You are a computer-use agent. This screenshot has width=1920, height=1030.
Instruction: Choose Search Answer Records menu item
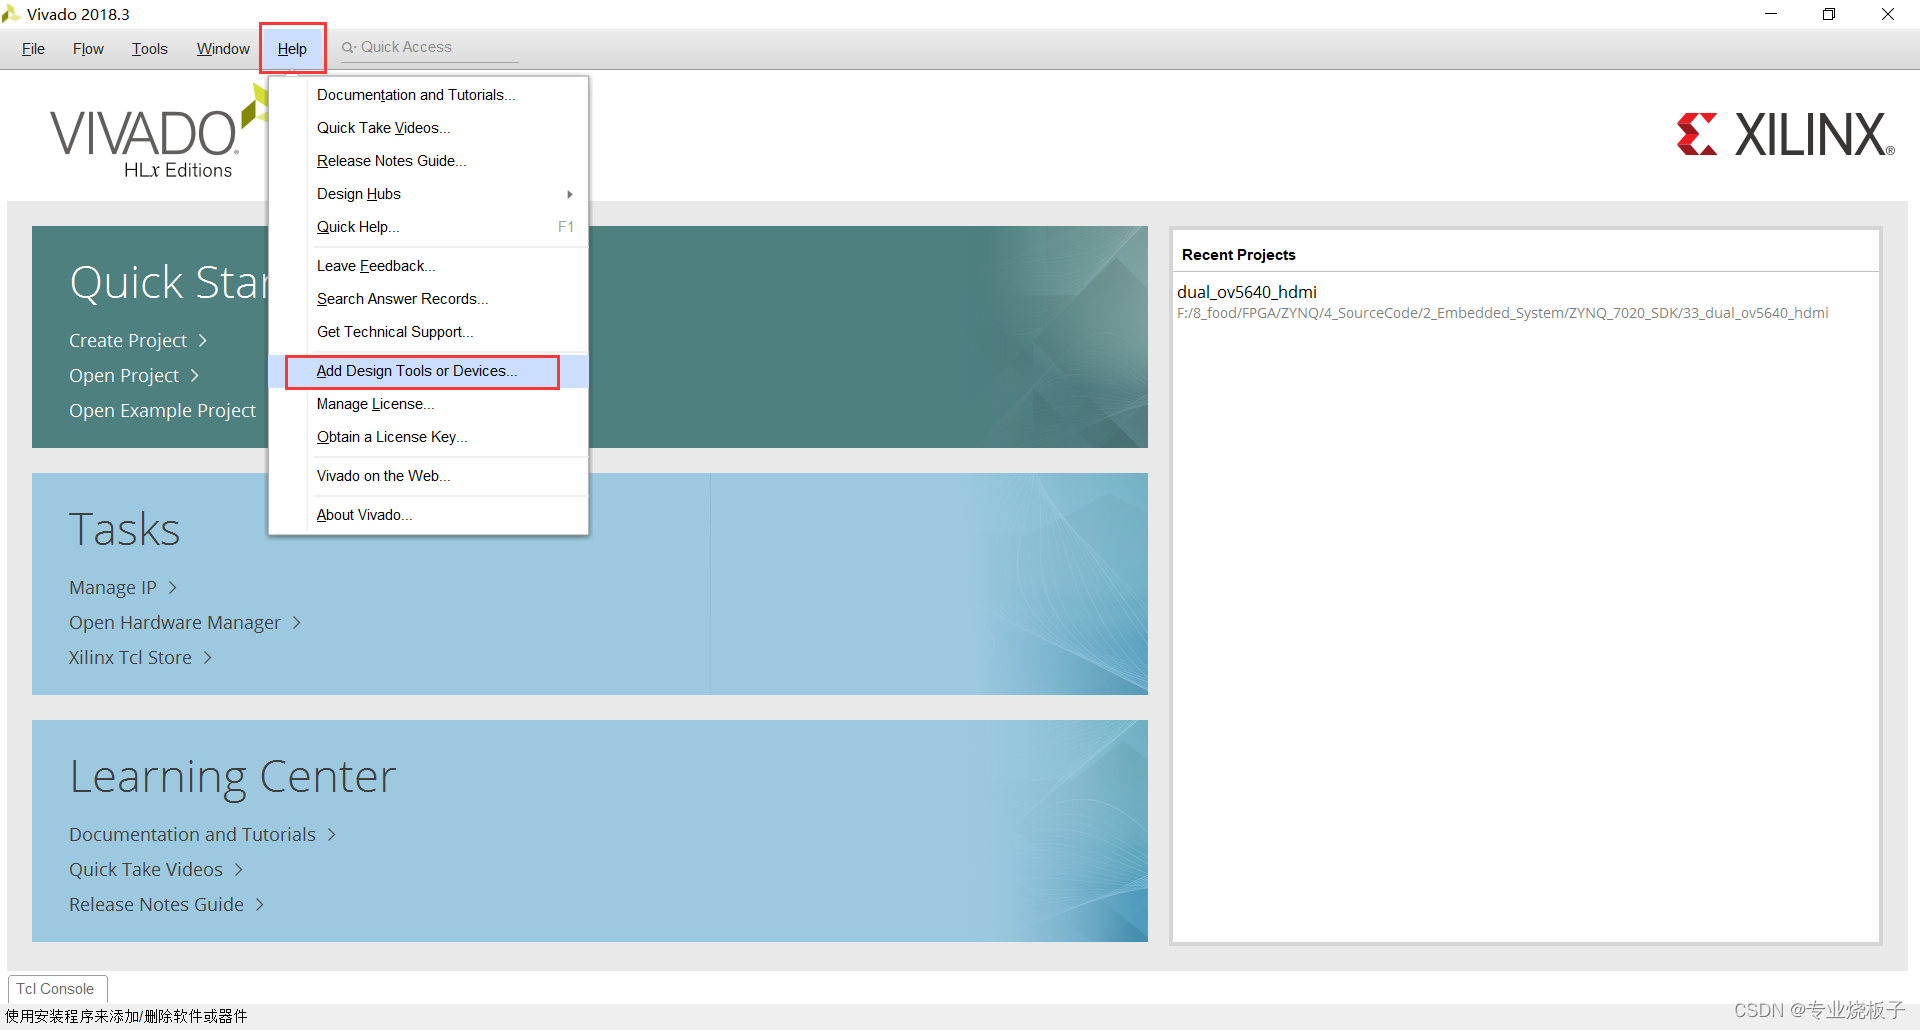(428, 299)
